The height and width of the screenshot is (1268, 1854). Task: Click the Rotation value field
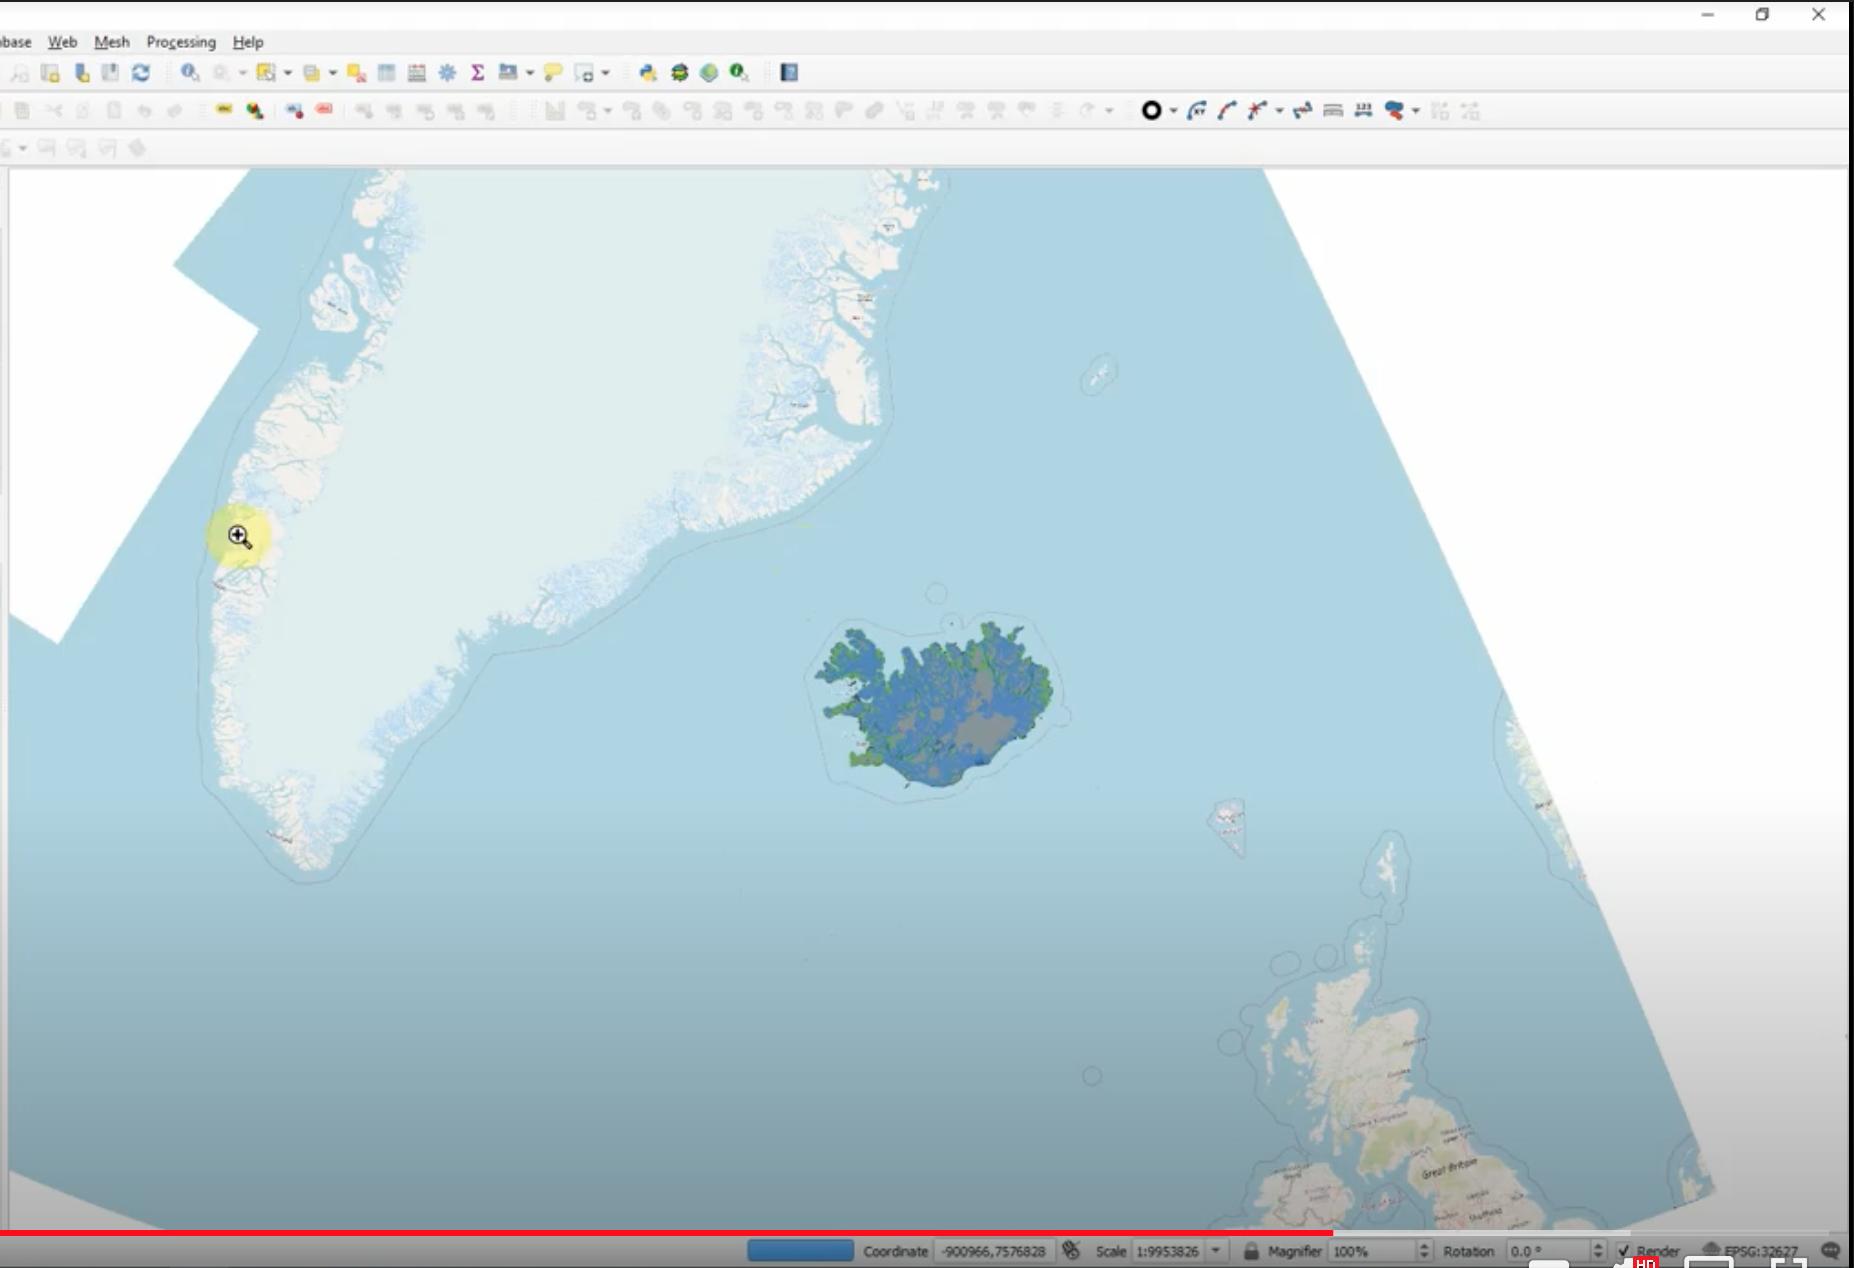pos(1548,1251)
